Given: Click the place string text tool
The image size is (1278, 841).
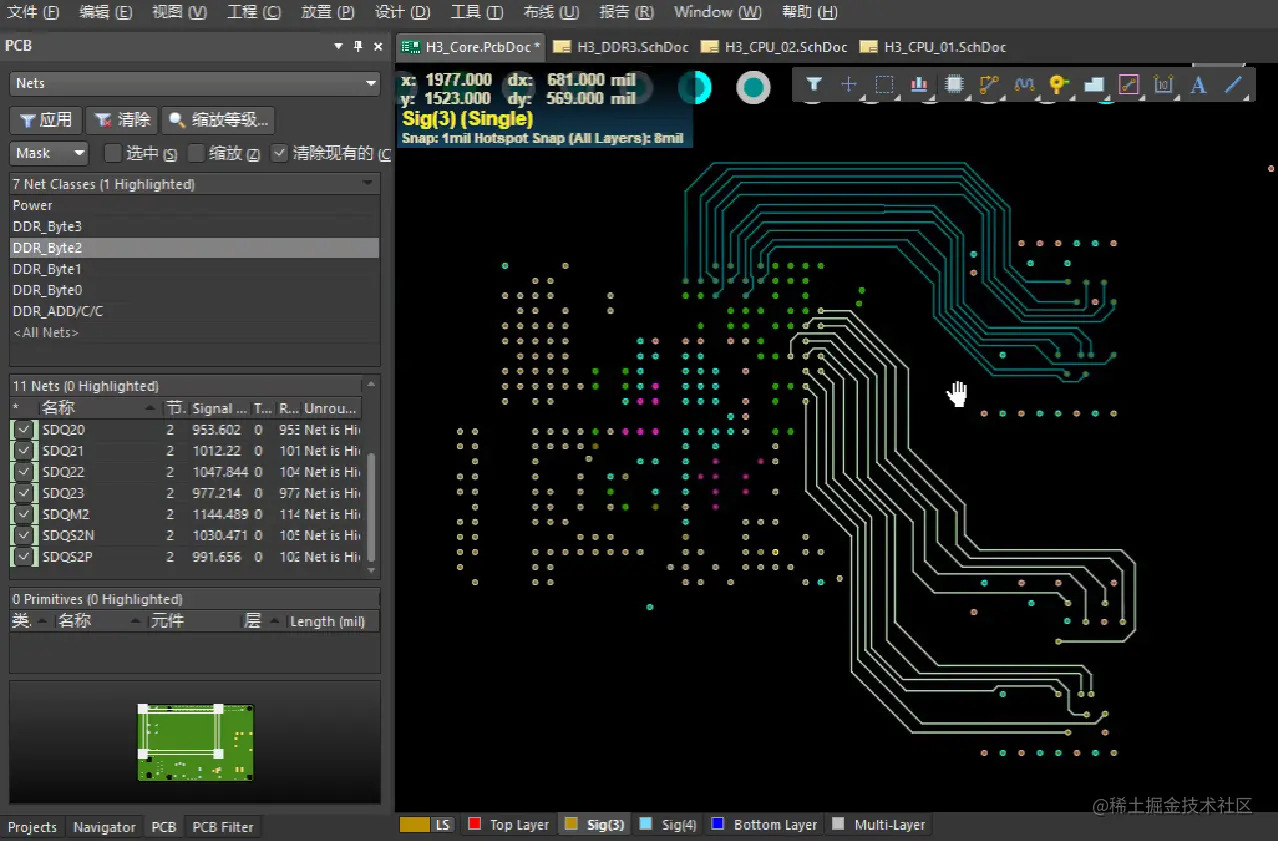Looking at the screenshot, I should coord(1198,85).
